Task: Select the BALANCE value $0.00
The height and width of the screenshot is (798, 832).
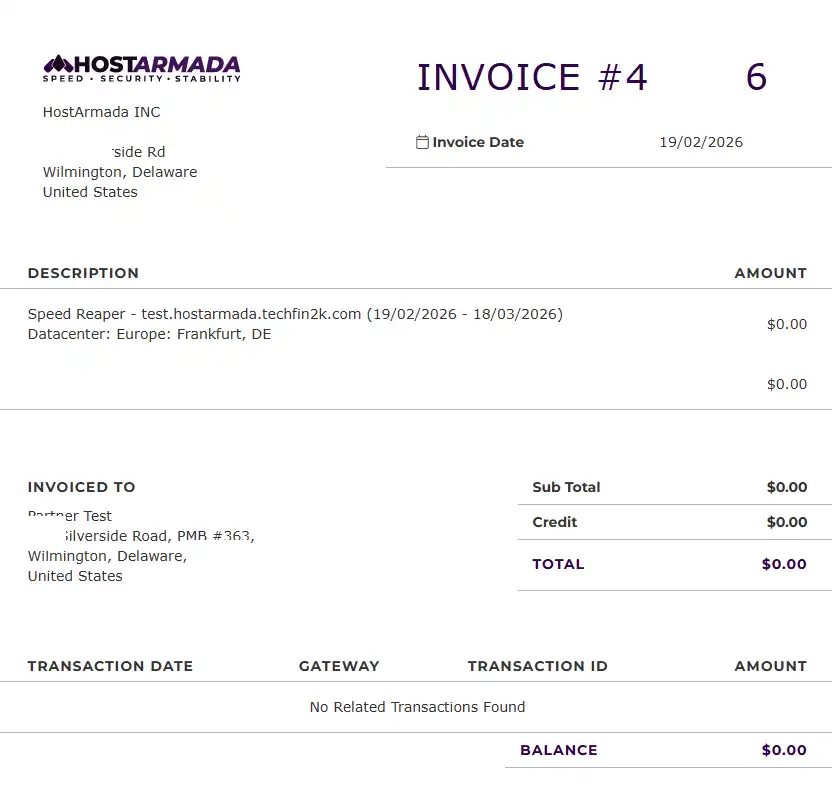Action: 784,750
